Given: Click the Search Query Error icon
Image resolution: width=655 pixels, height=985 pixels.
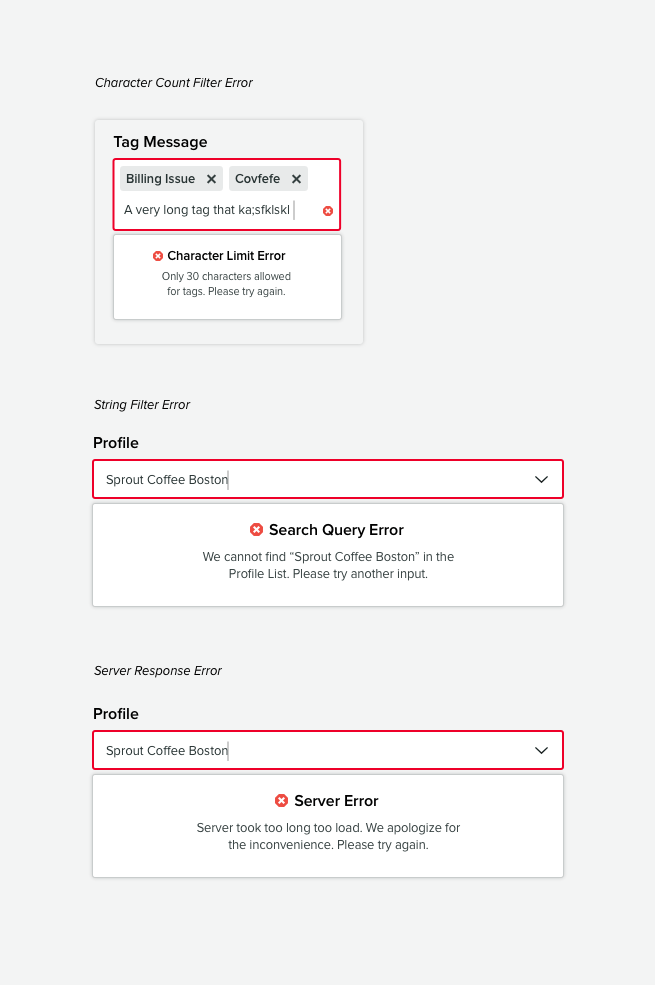Looking at the screenshot, I should tap(257, 530).
